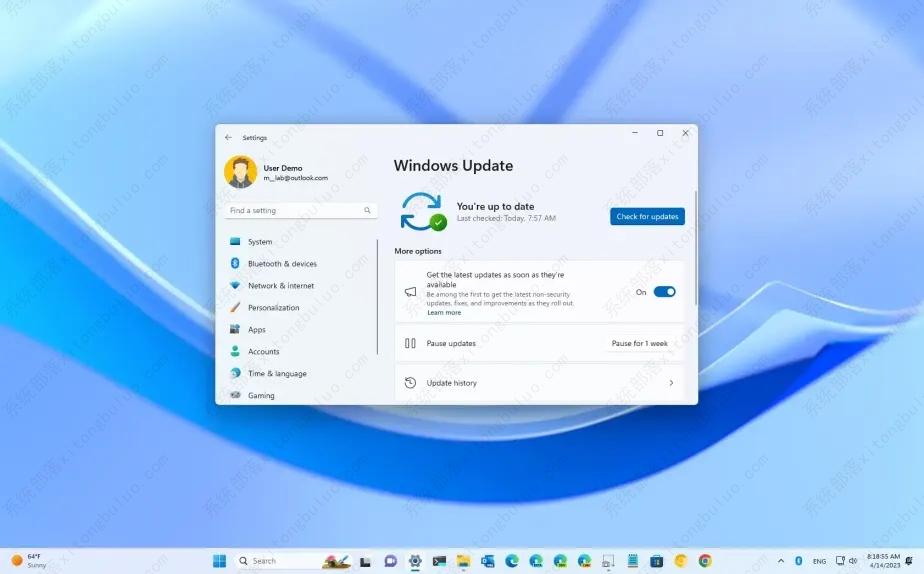Click the Update history chevron arrow
This screenshot has width=924, height=574.
[x=671, y=382]
